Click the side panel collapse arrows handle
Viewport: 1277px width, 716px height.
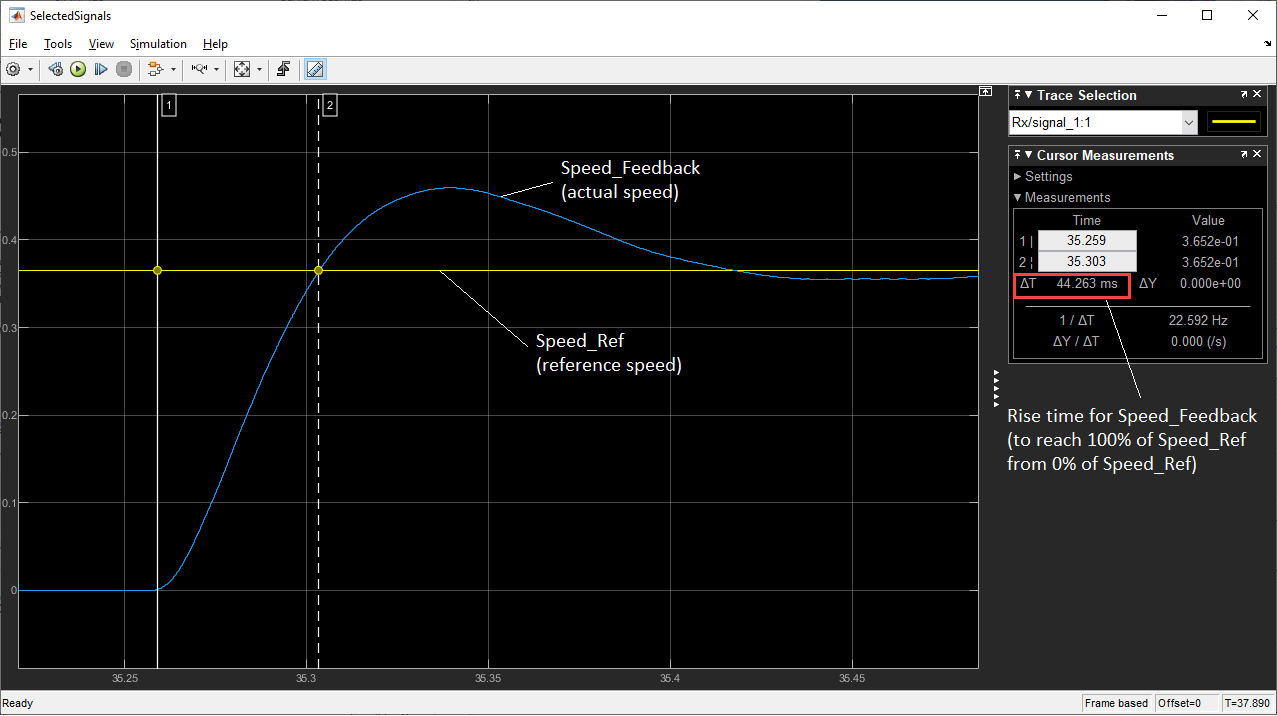(x=996, y=388)
